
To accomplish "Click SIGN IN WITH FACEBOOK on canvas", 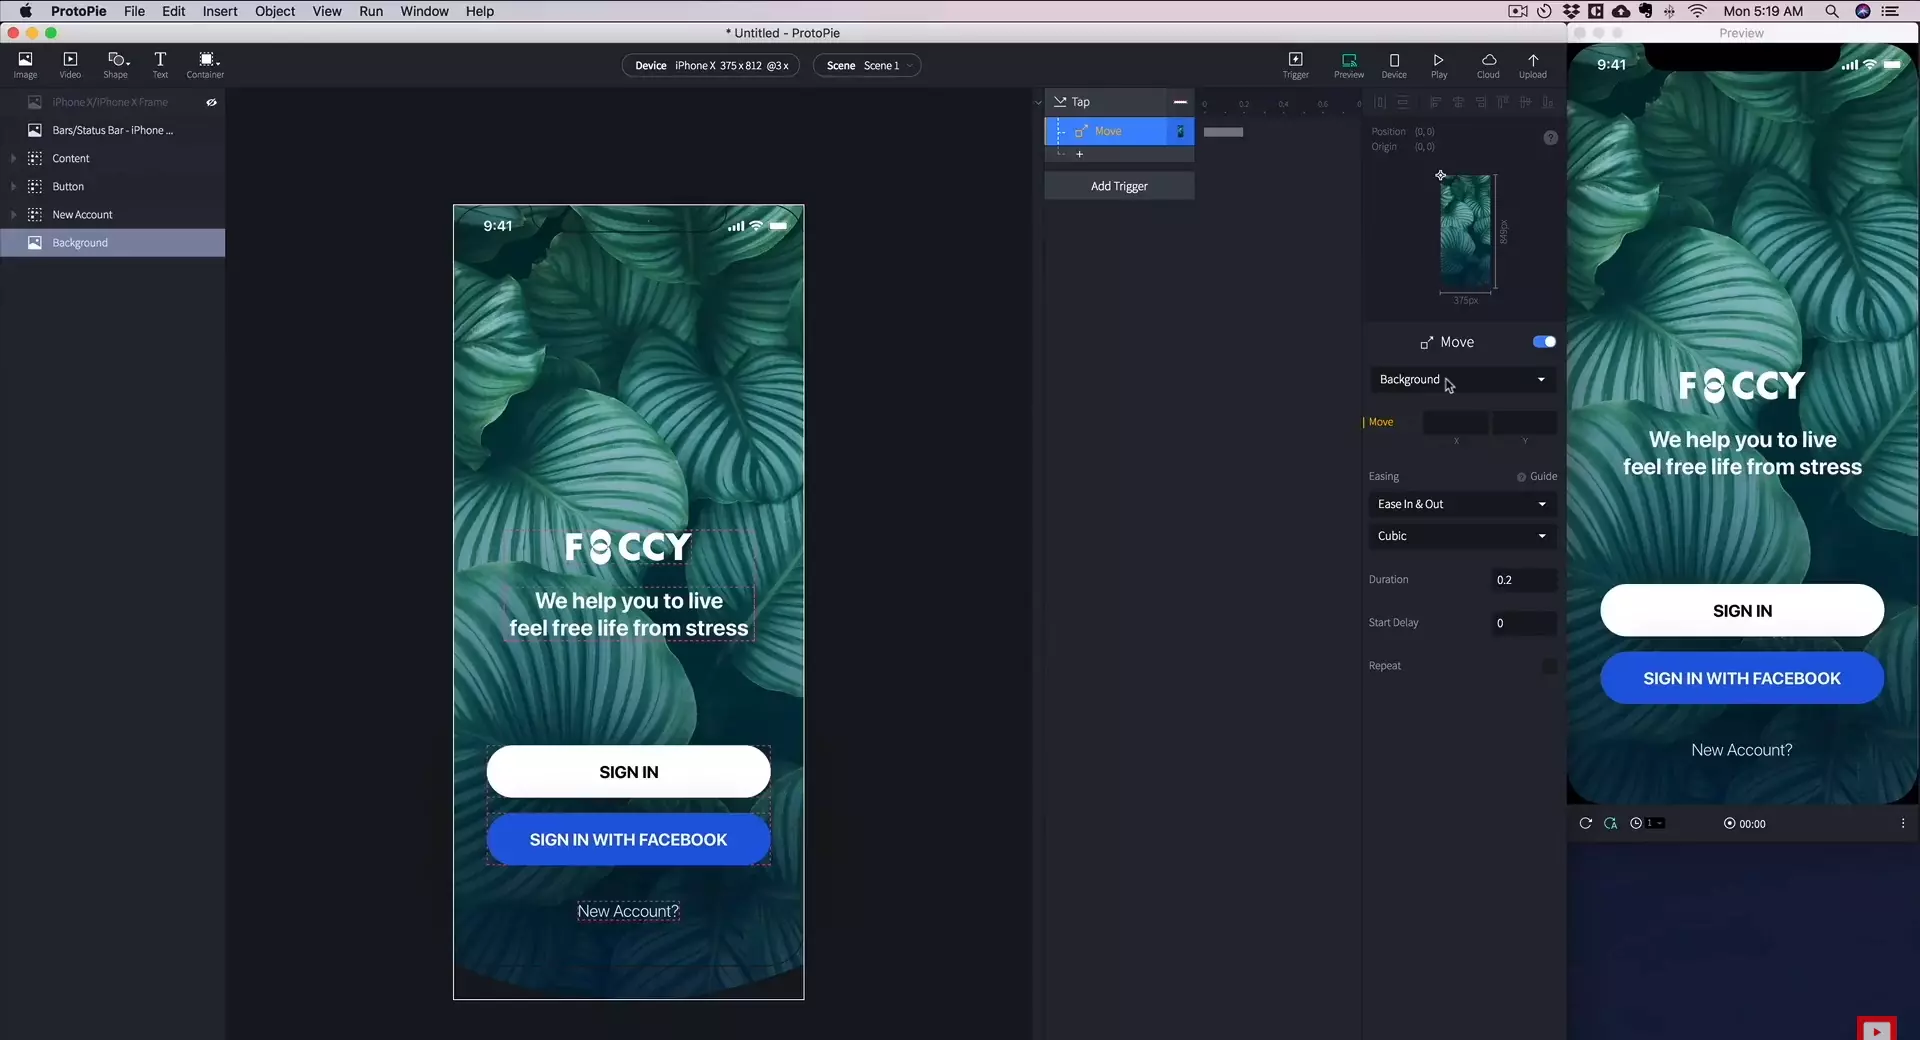I will 628,840.
